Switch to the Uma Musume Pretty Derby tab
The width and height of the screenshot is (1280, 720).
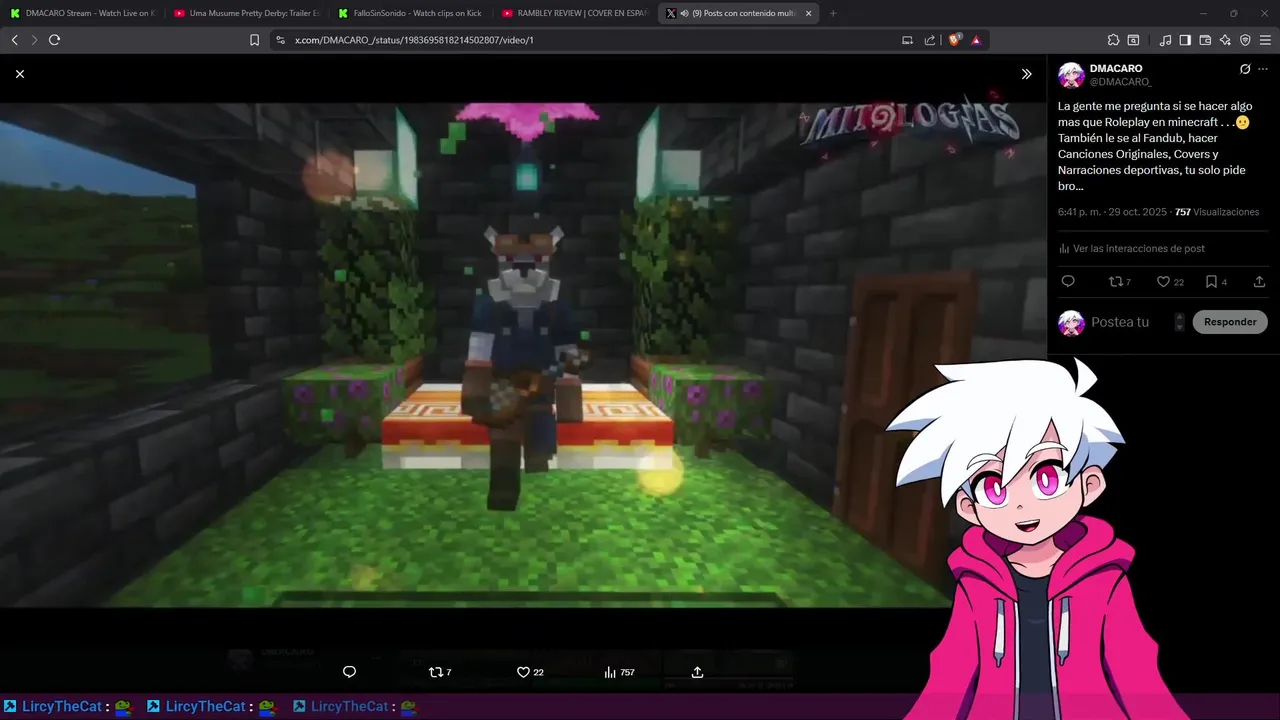tap(246, 13)
